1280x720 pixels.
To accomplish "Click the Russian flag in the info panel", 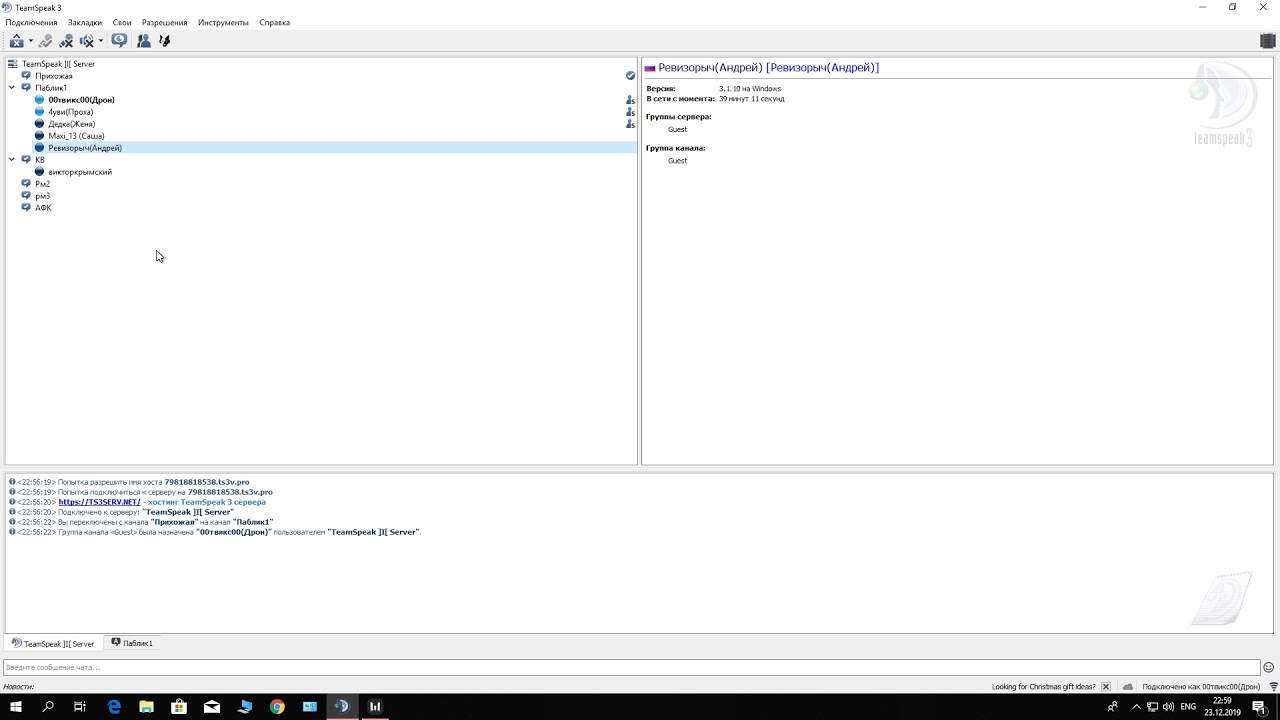I will coord(650,68).
